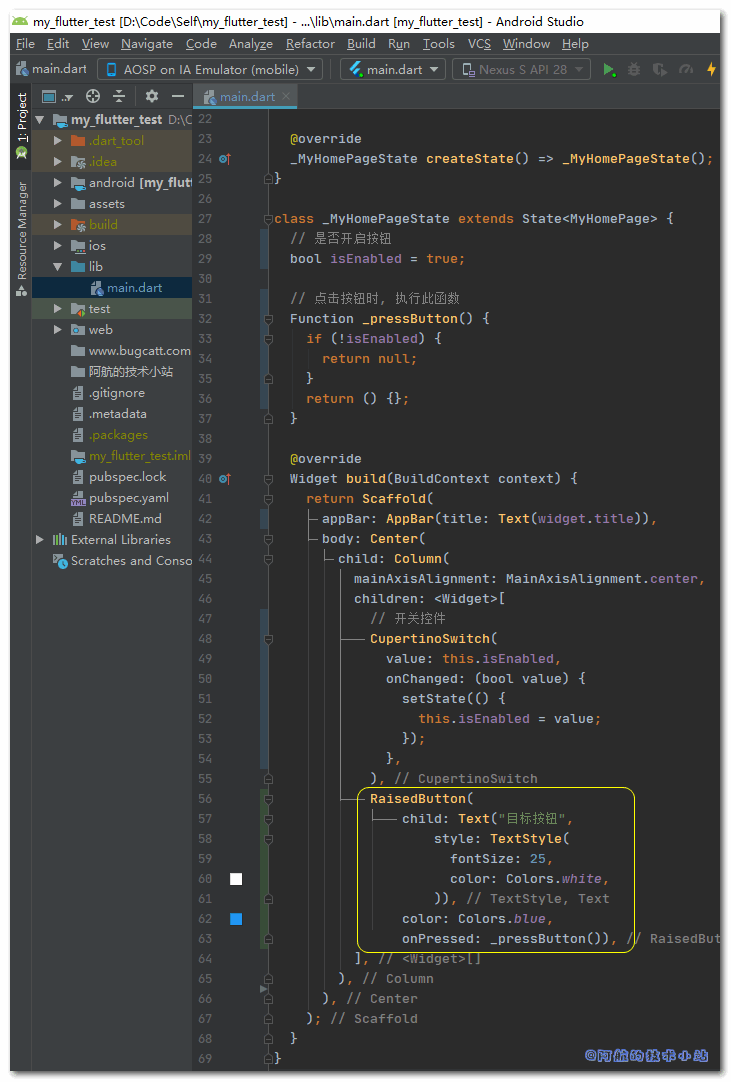Open main.dart run configuration dropdown

(393, 70)
